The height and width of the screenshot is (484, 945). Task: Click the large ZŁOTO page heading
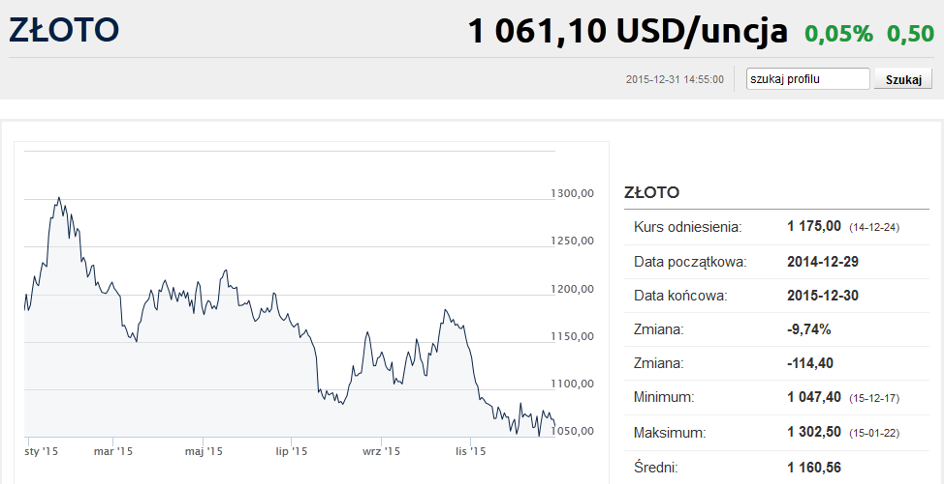click(64, 30)
